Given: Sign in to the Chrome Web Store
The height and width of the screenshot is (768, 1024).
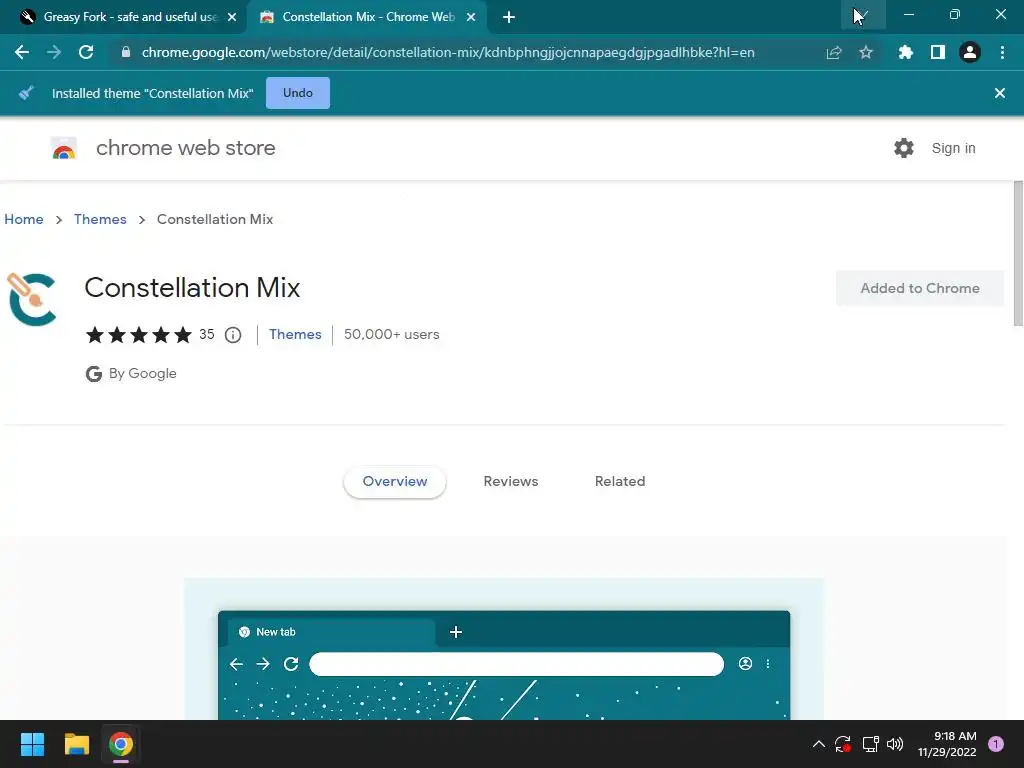Looking at the screenshot, I should [x=953, y=148].
